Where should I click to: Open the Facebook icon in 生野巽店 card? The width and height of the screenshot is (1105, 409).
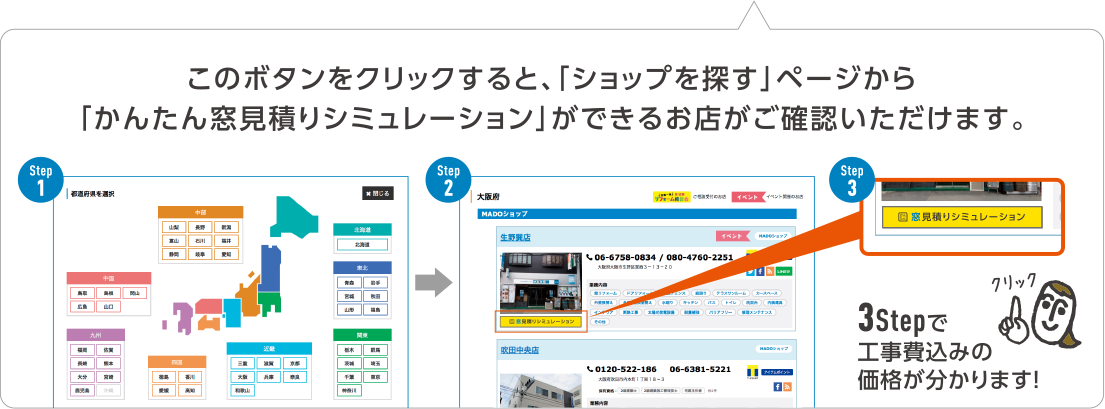[x=760, y=271]
